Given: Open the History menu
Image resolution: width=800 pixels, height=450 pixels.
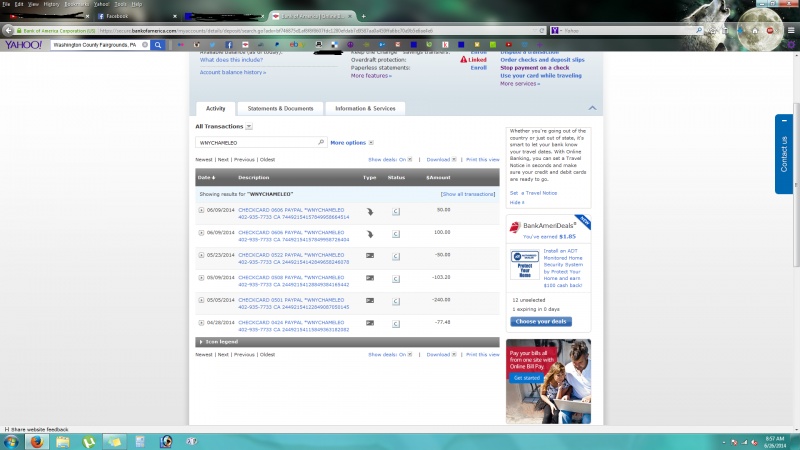Looking at the screenshot, I should click(51, 4).
